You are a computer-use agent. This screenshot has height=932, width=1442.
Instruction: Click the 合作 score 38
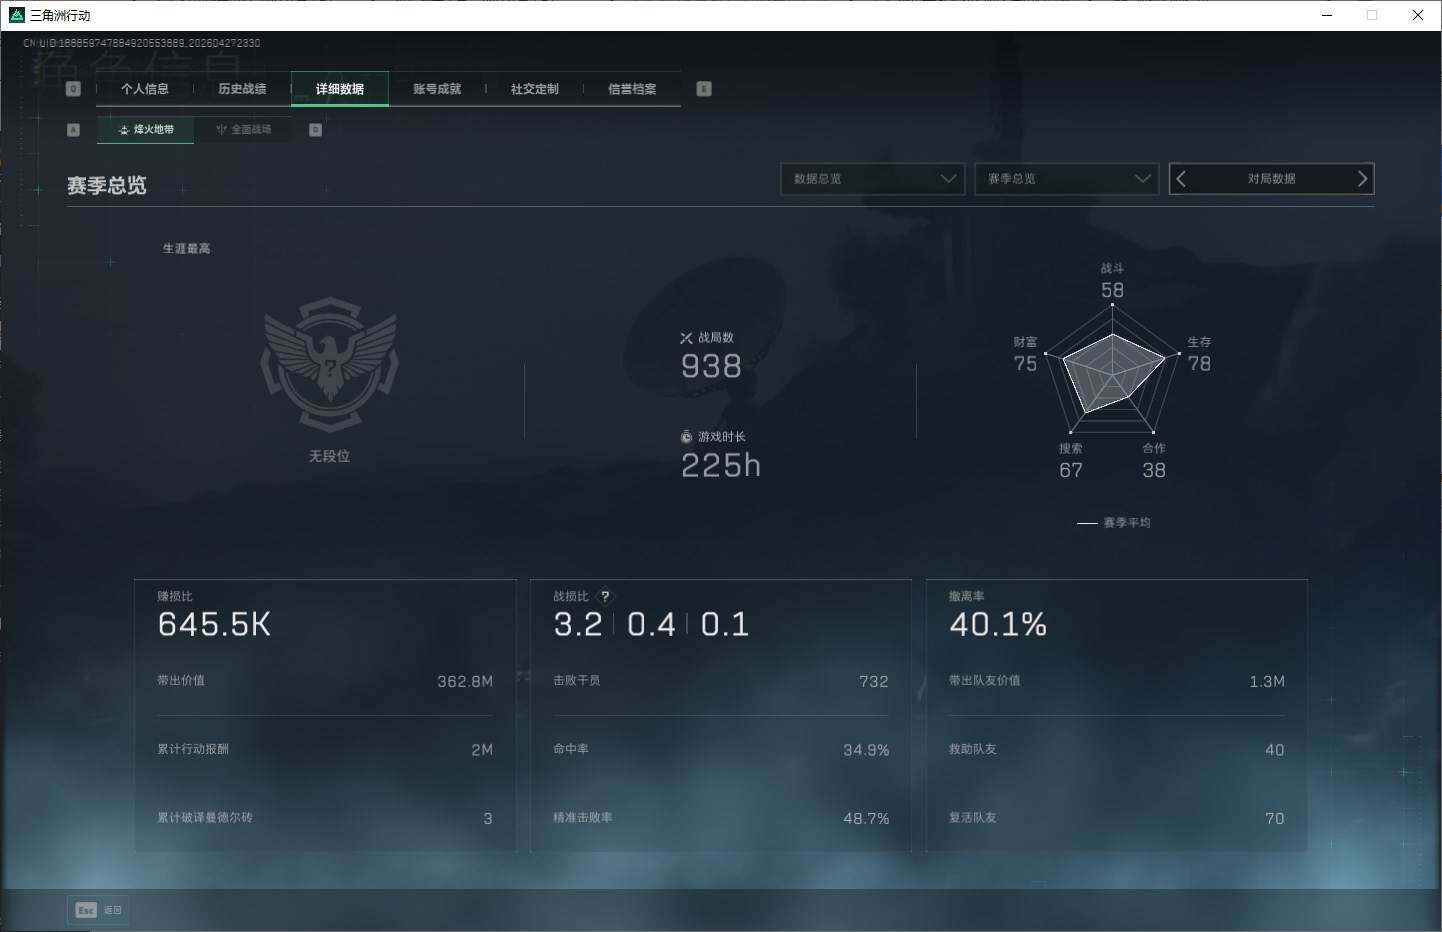1154,470
